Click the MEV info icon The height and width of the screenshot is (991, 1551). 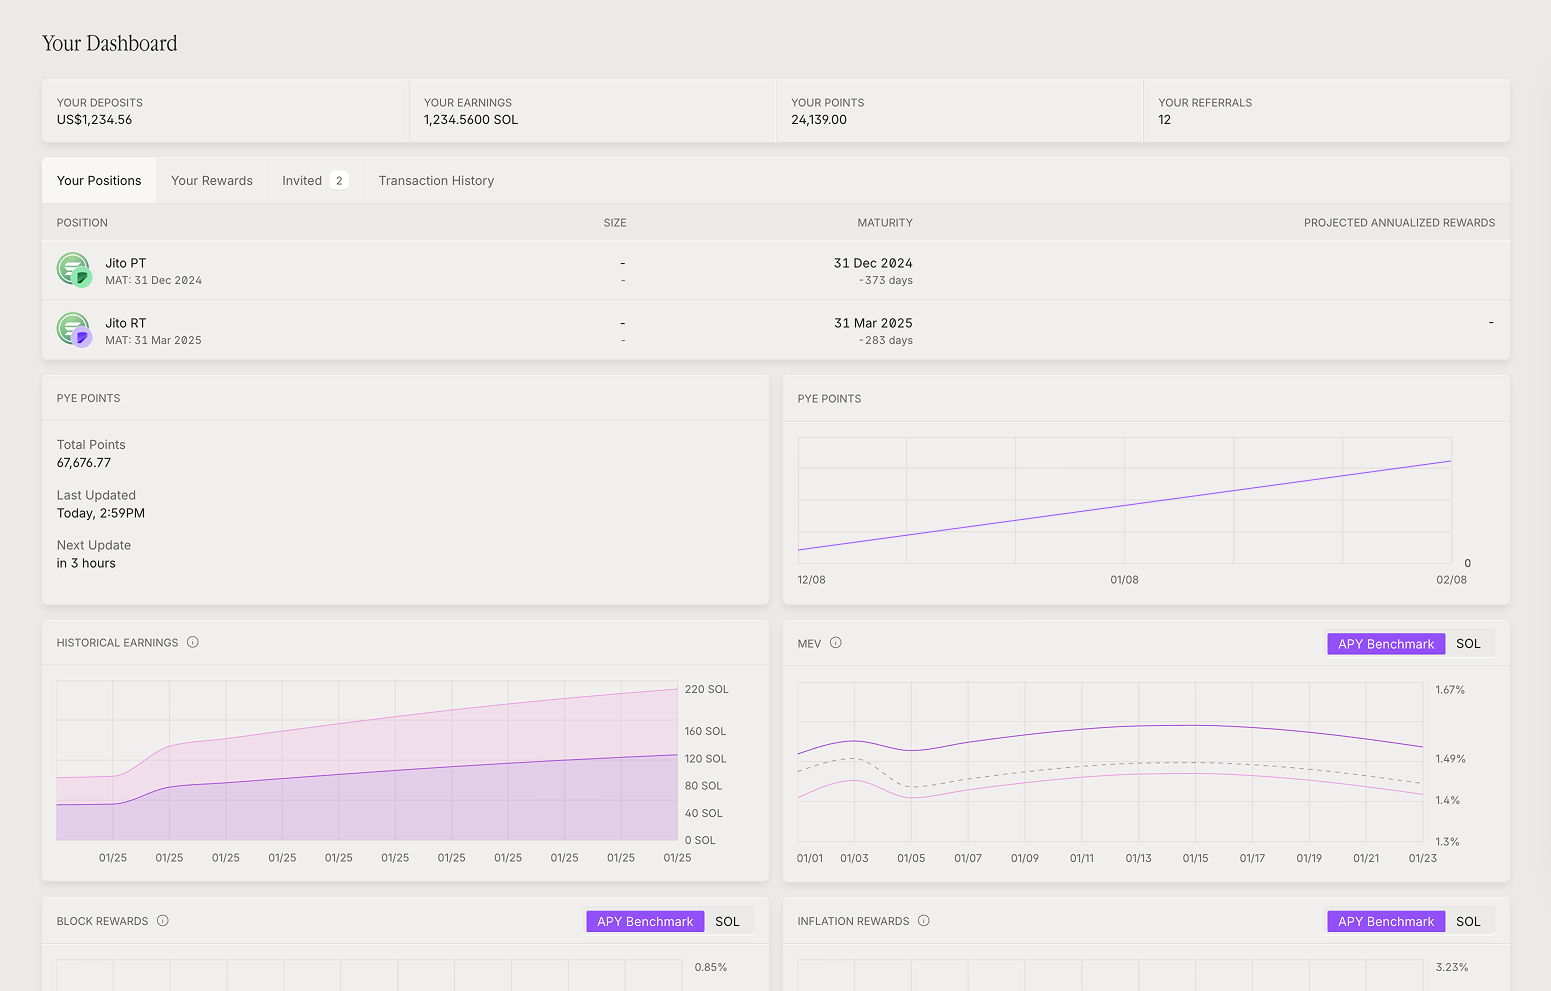coord(836,643)
